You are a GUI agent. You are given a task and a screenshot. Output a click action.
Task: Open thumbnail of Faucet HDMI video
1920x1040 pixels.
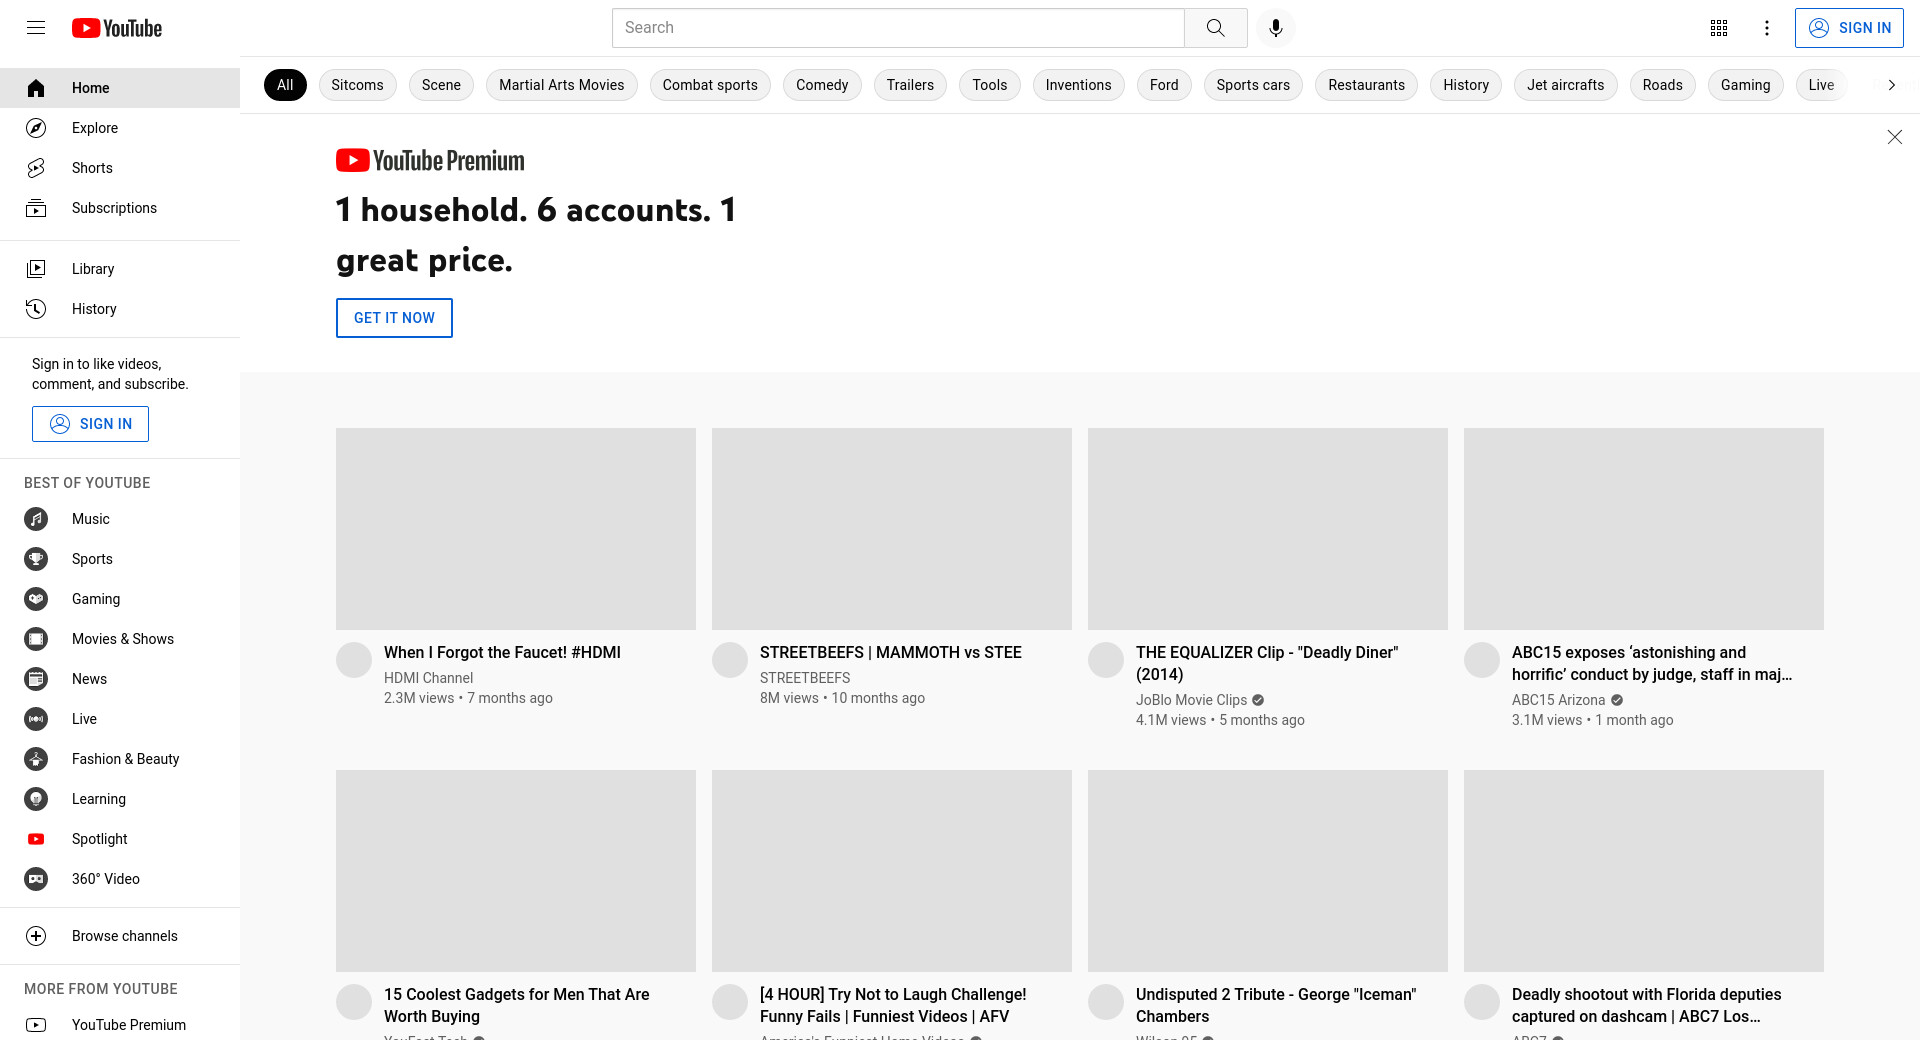coord(516,529)
